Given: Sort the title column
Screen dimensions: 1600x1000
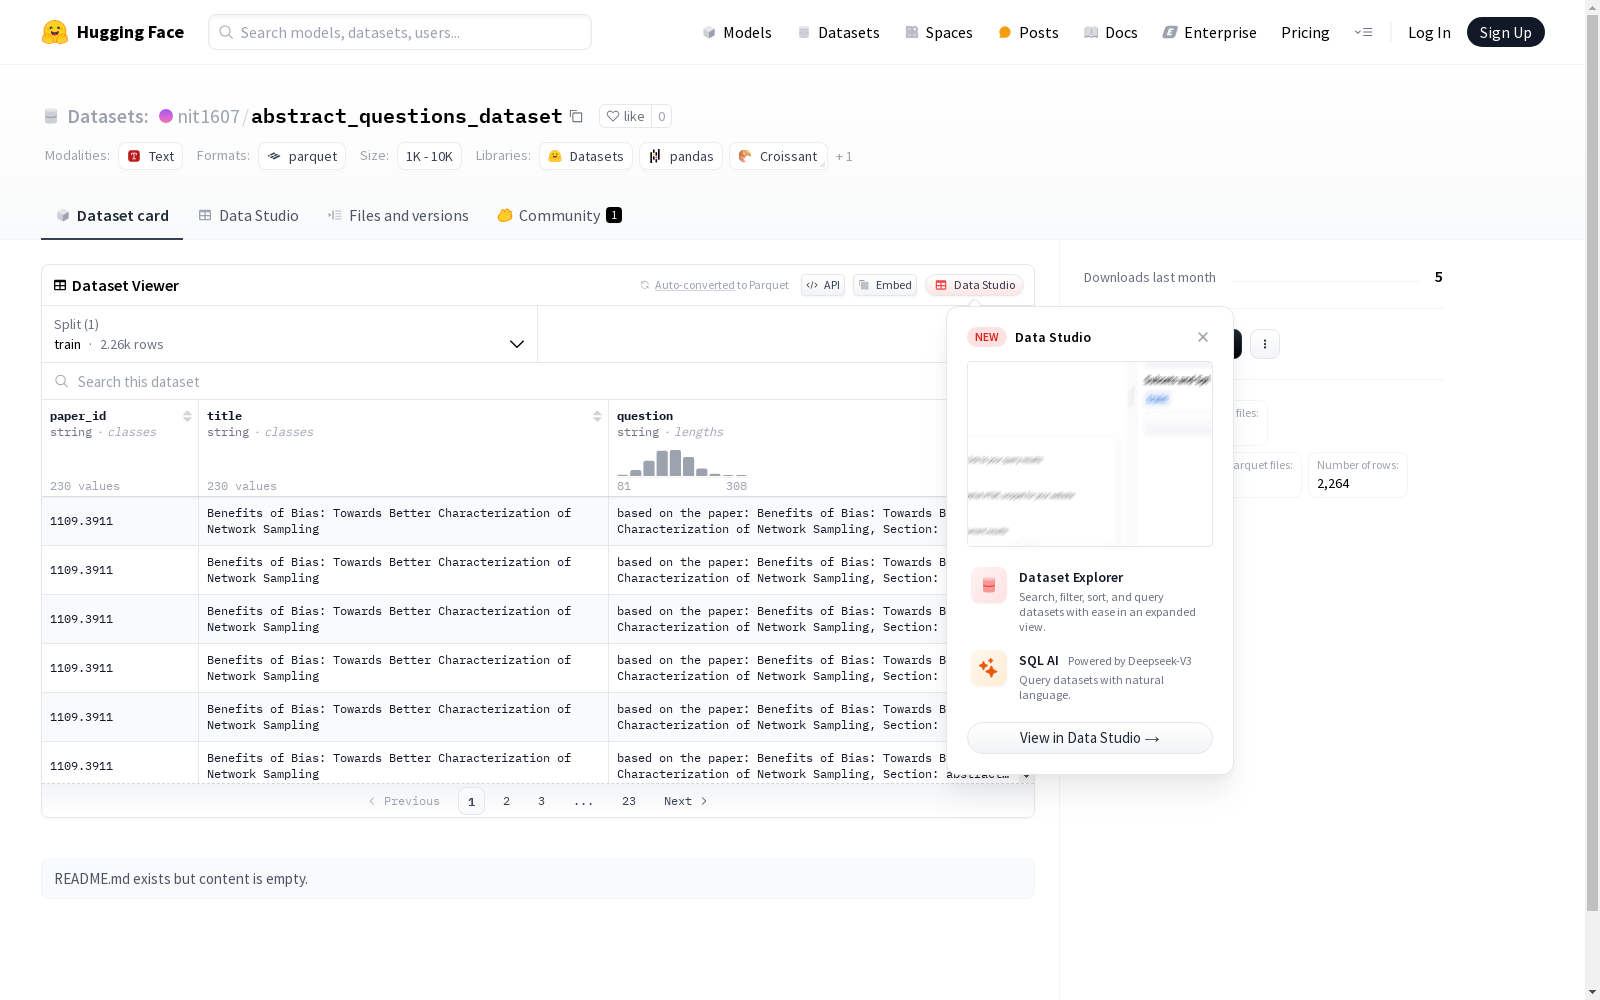Looking at the screenshot, I should 597,416.
